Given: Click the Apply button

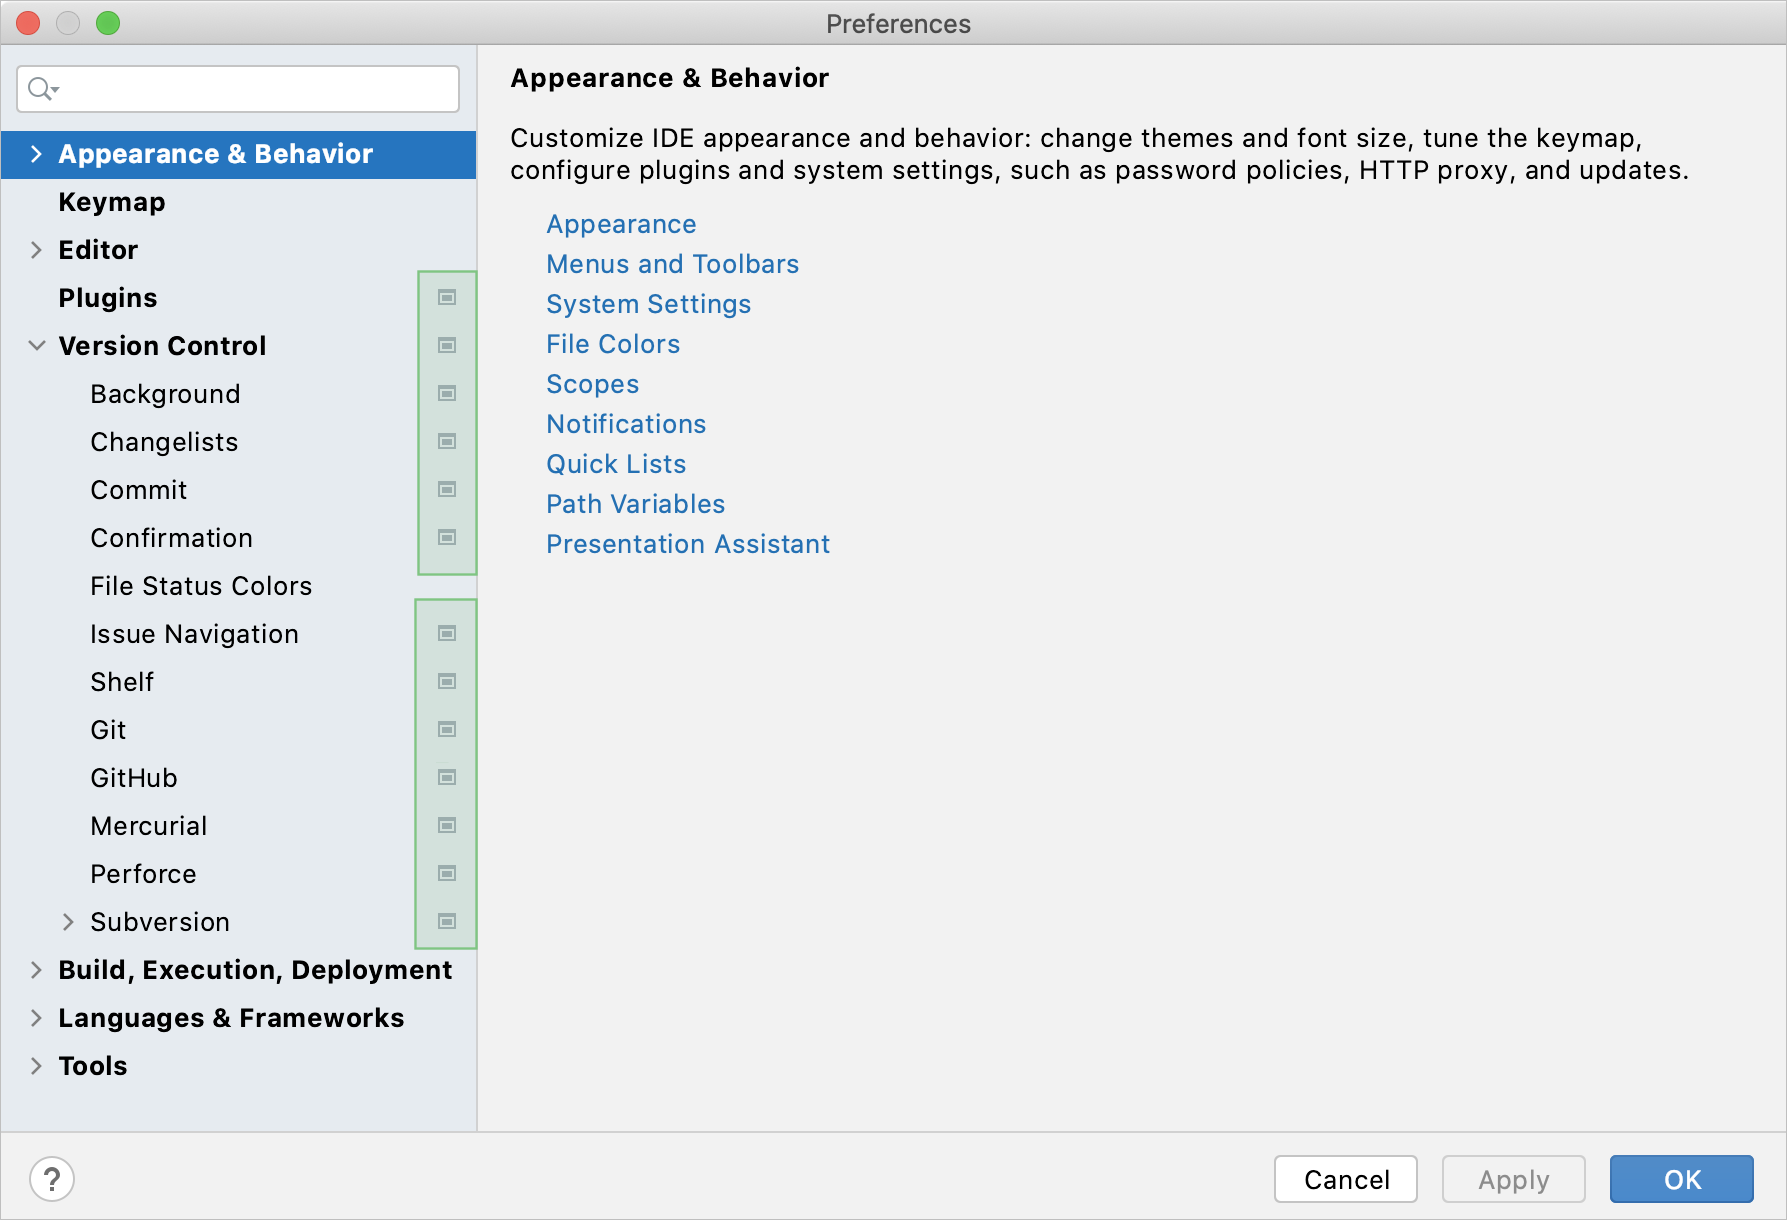Looking at the screenshot, I should (x=1513, y=1179).
